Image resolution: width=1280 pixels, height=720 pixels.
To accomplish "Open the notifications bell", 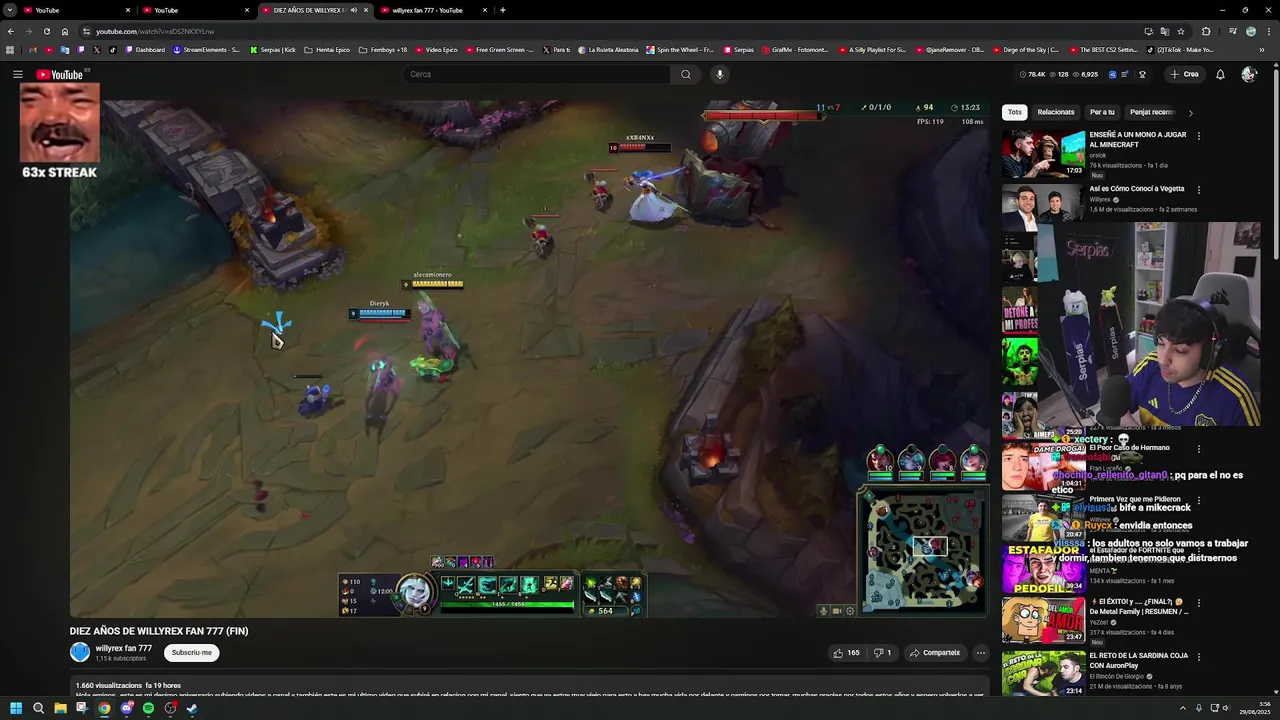I will pyautogui.click(x=1220, y=74).
